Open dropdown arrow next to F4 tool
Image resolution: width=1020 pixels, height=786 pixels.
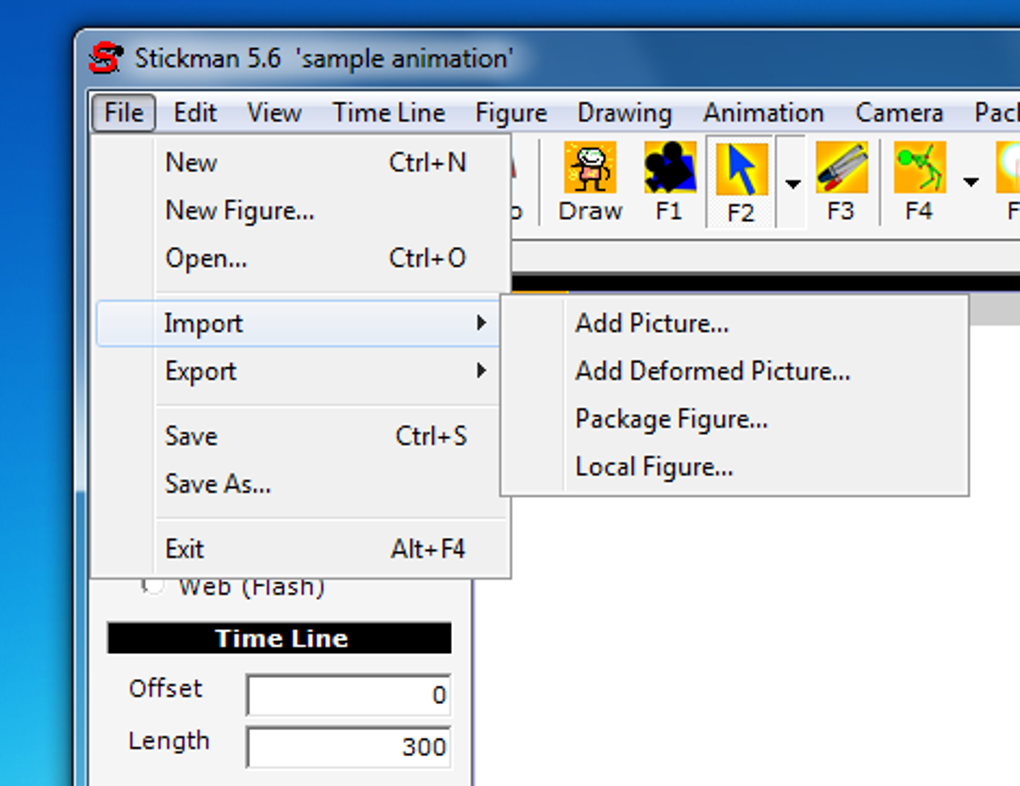(x=971, y=182)
